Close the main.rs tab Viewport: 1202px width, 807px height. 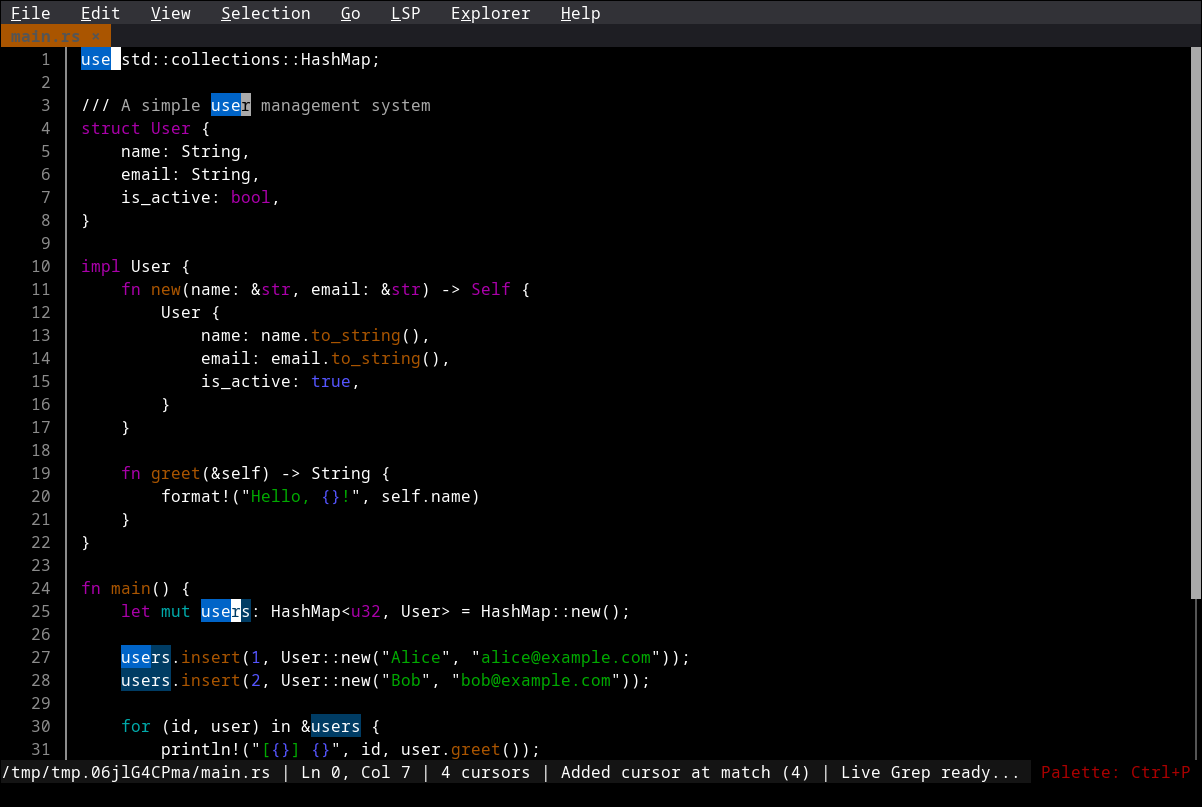(96, 34)
